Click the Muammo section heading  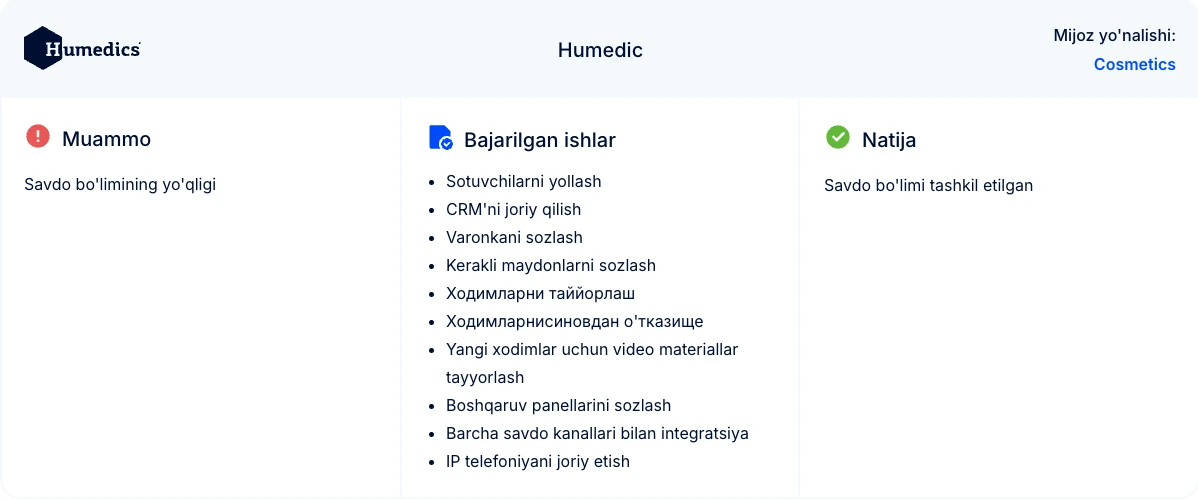pyautogui.click(x=106, y=139)
